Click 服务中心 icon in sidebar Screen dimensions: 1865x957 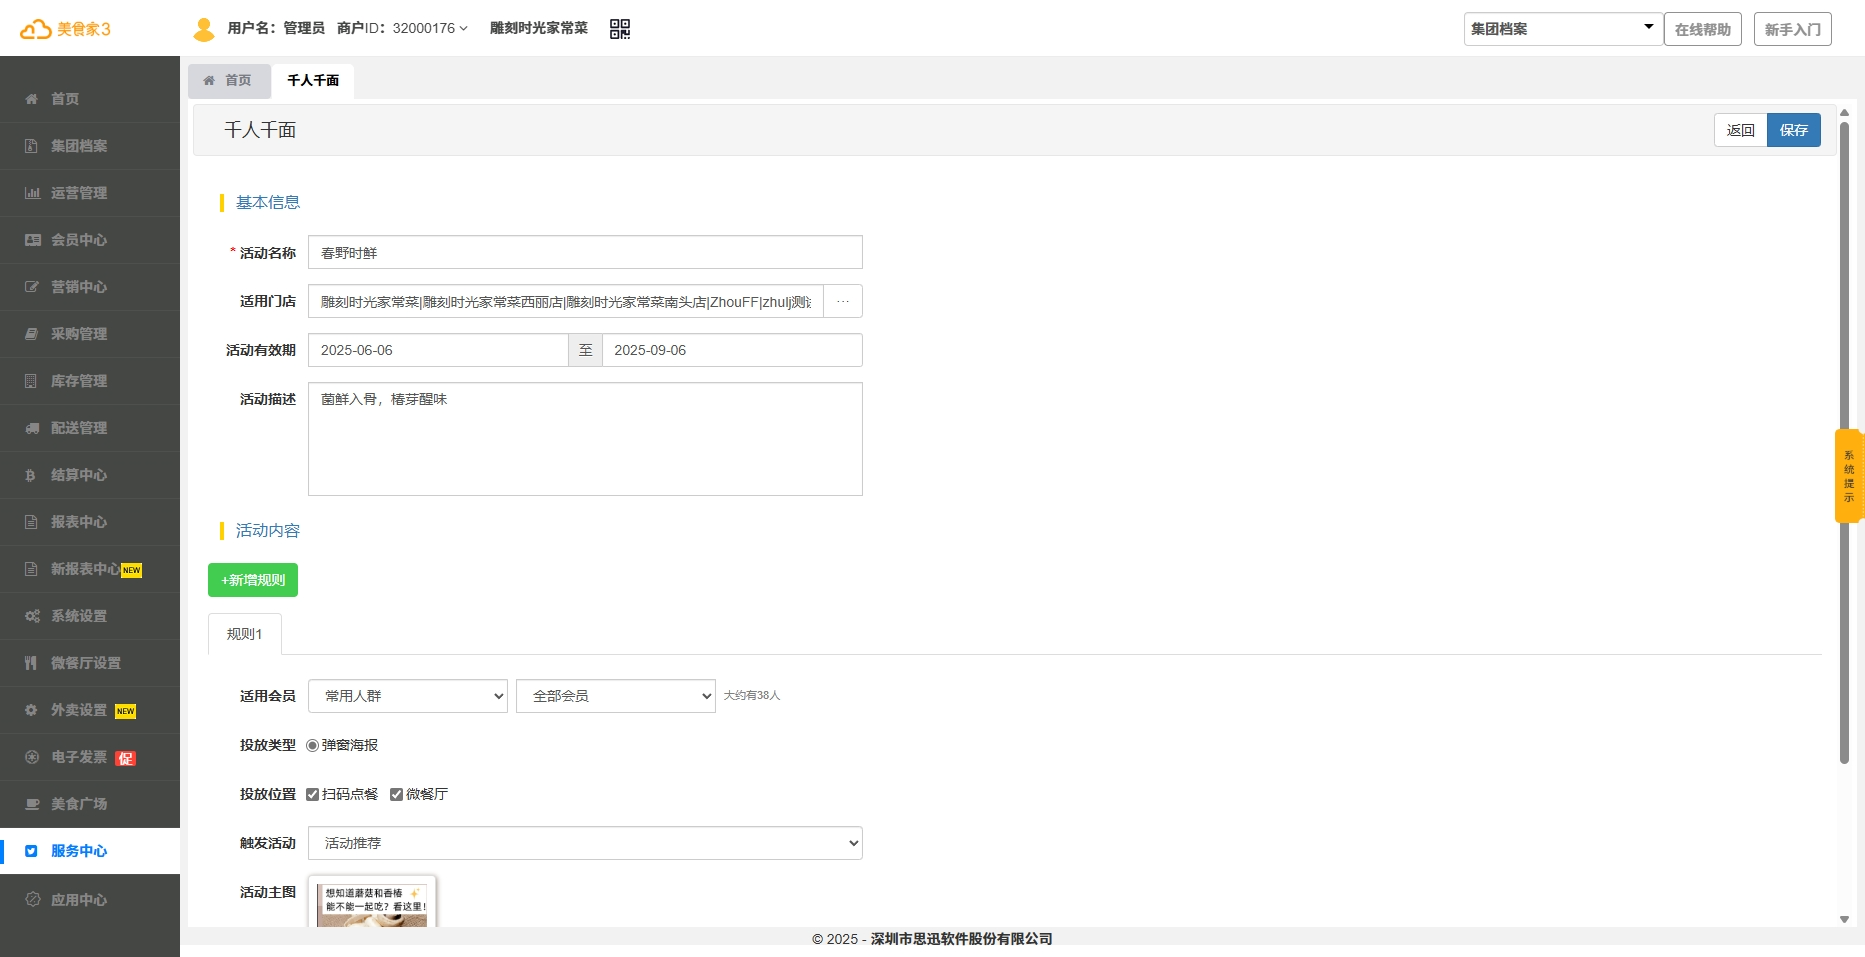(31, 851)
